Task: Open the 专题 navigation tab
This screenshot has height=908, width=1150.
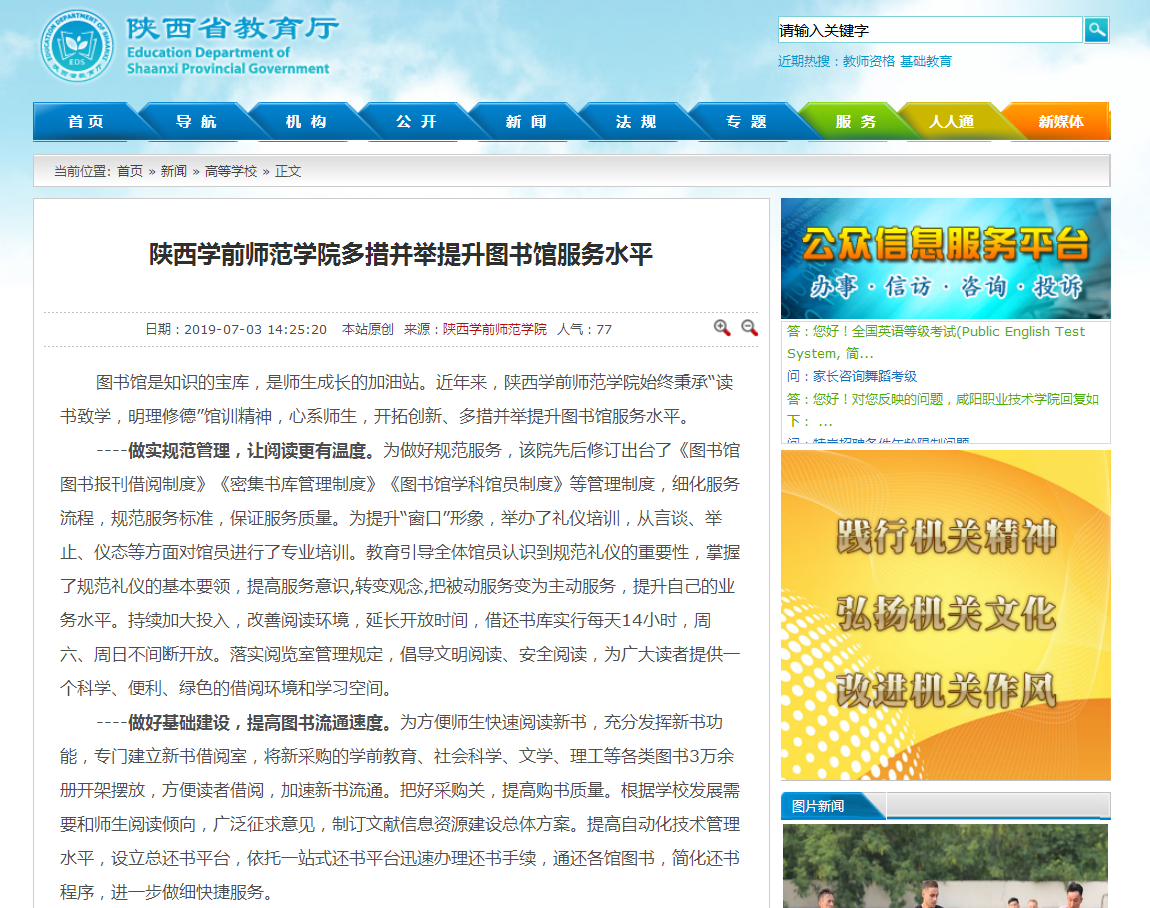Action: pos(746,122)
